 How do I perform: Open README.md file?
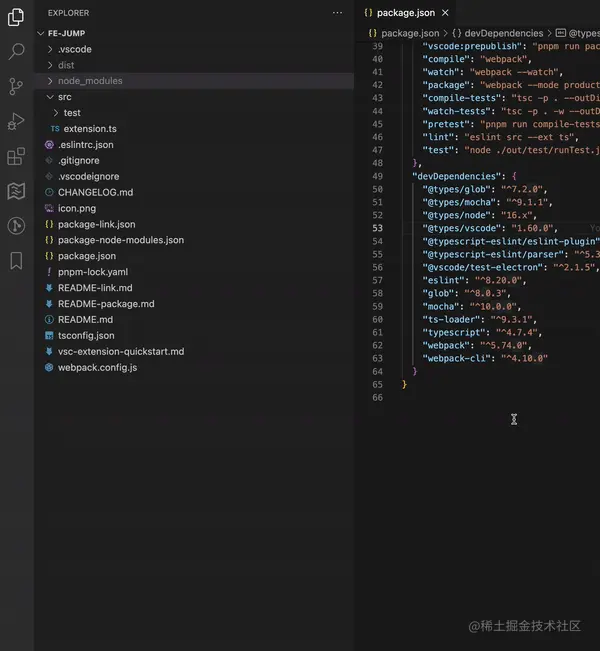pos(194,320)
